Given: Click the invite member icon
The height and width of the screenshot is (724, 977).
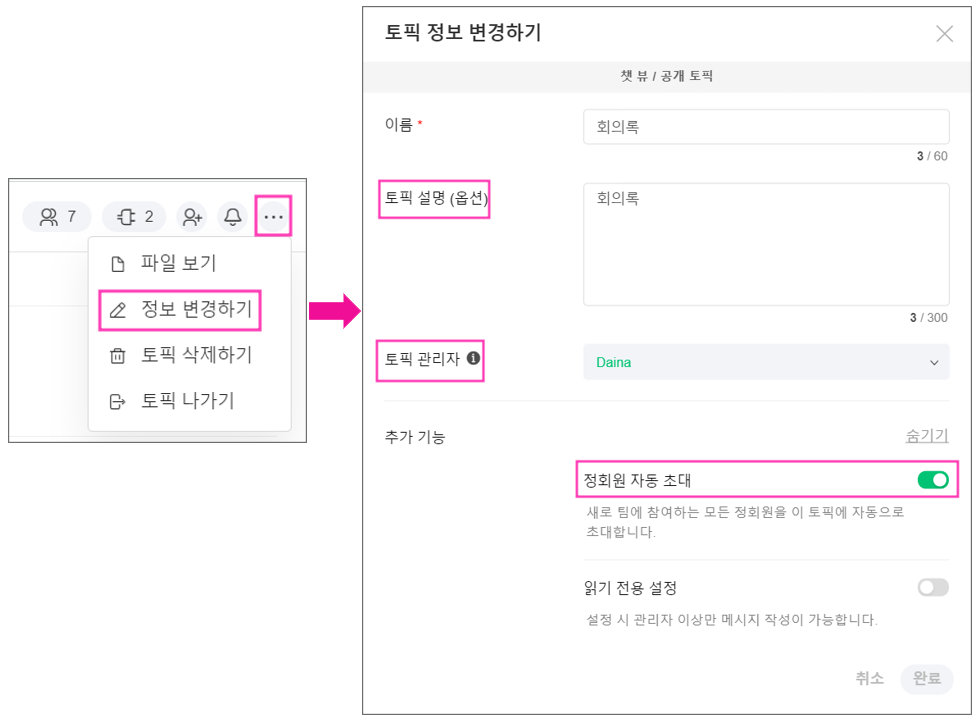Looking at the screenshot, I should [x=192, y=217].
